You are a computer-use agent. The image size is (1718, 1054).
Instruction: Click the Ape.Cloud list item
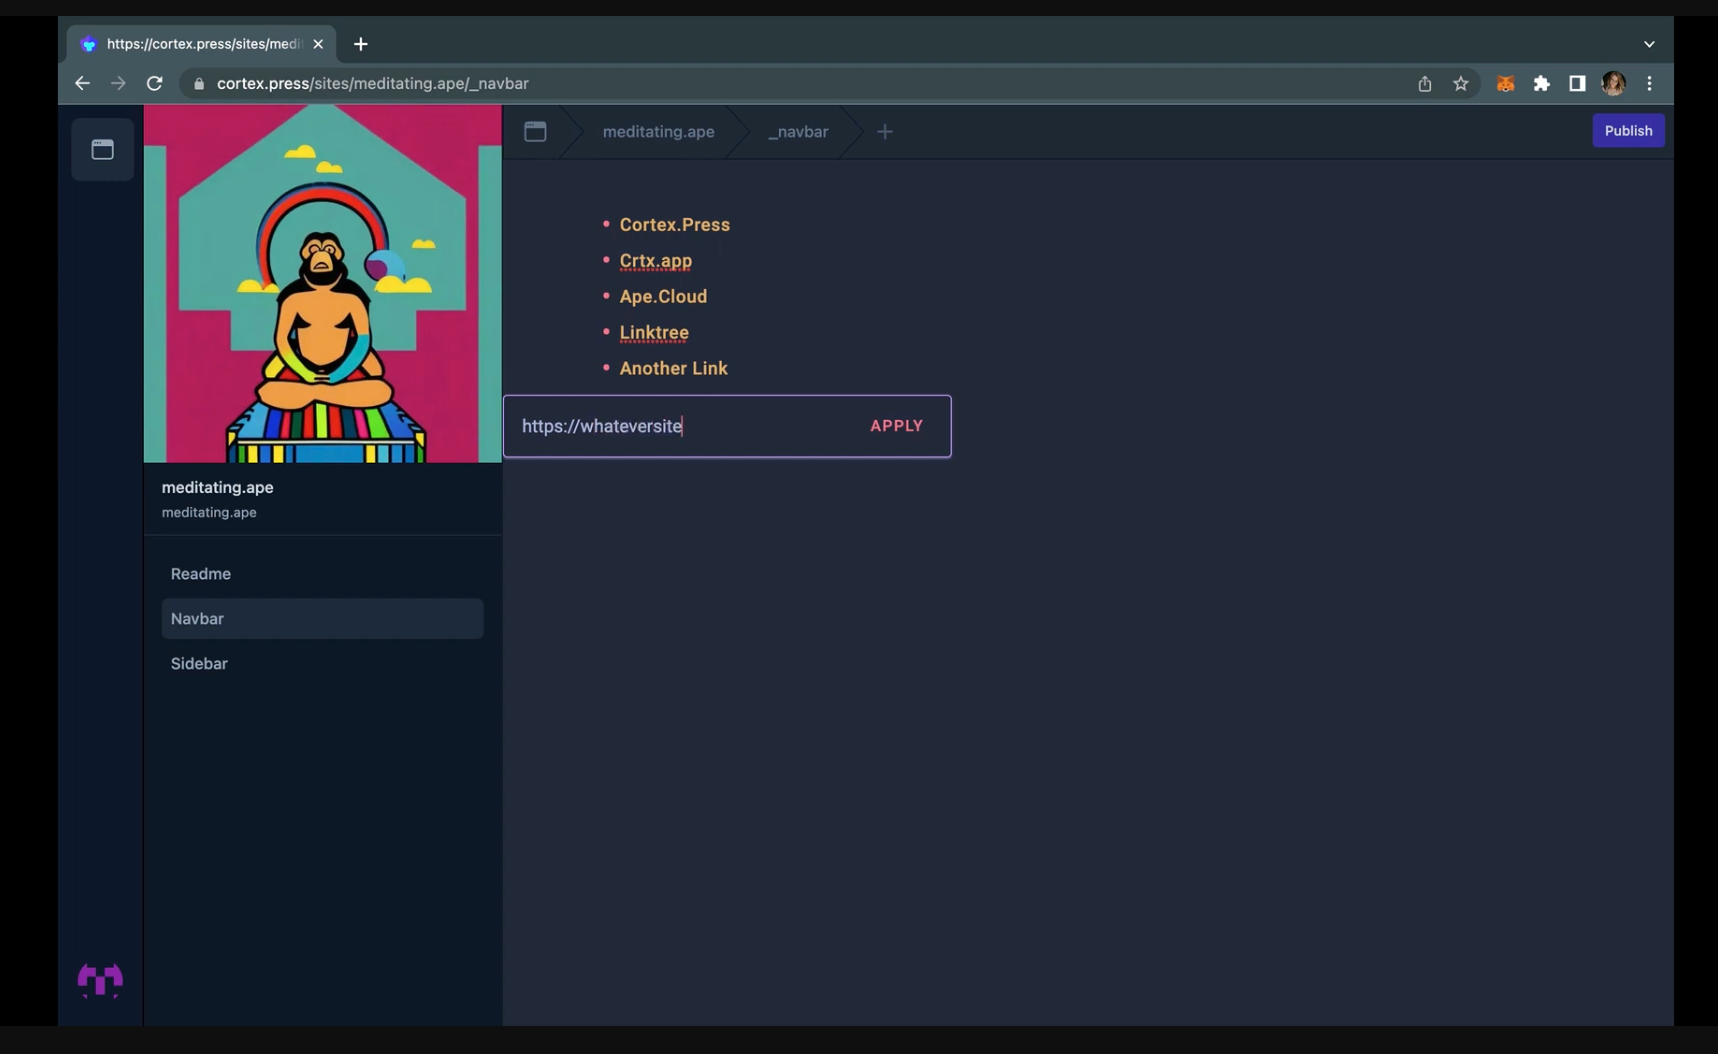[663, 297]
